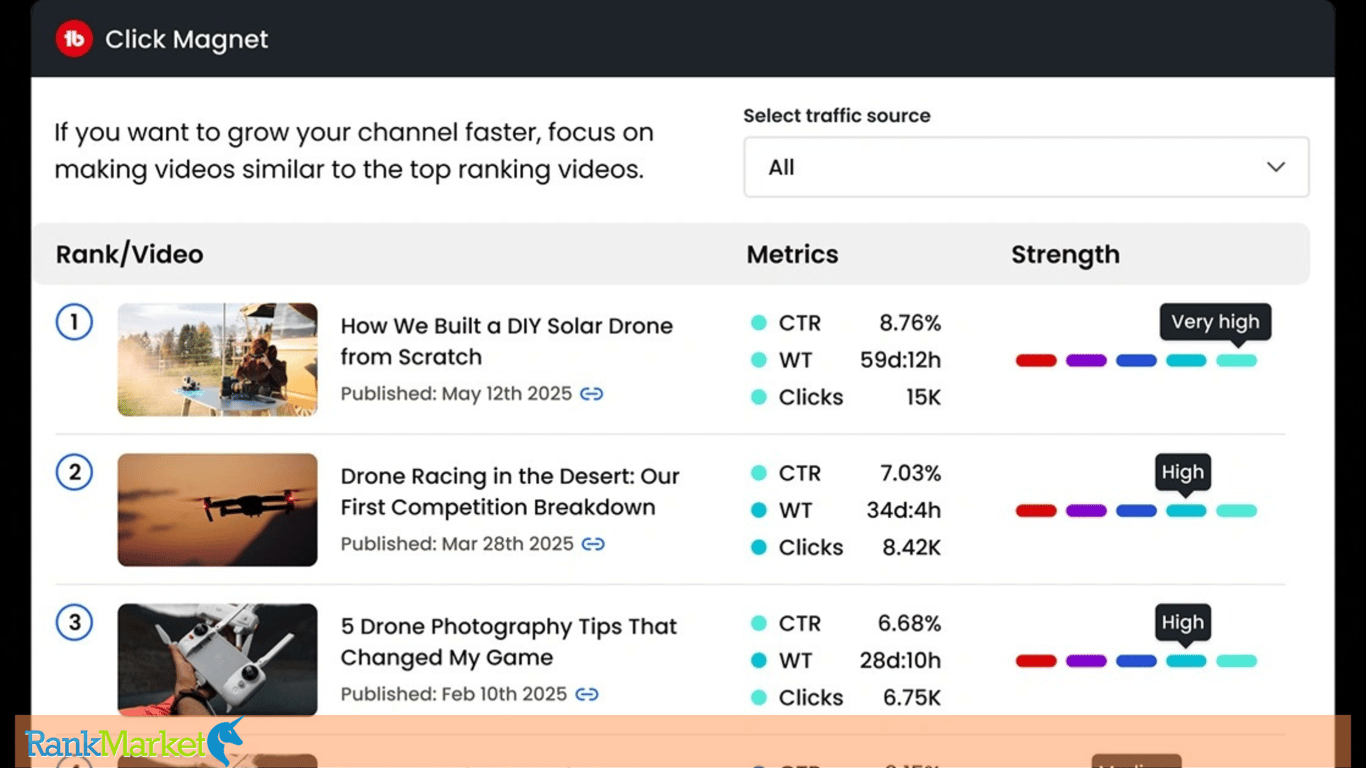Click the link icon next to Feb 10th 2025

tap(587, 694)
